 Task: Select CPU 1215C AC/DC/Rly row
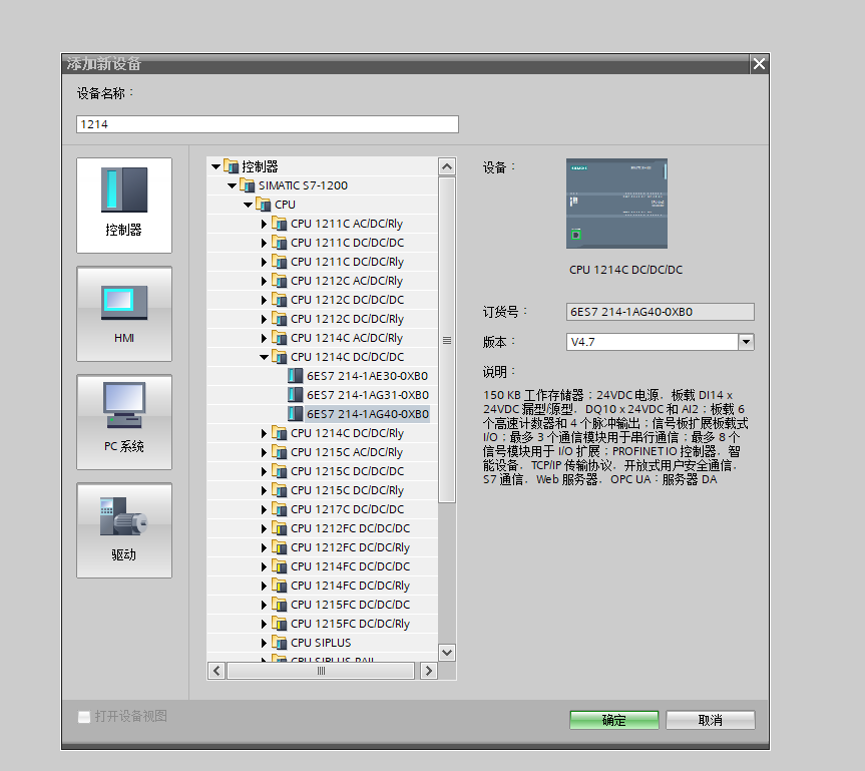click(322, 452)
